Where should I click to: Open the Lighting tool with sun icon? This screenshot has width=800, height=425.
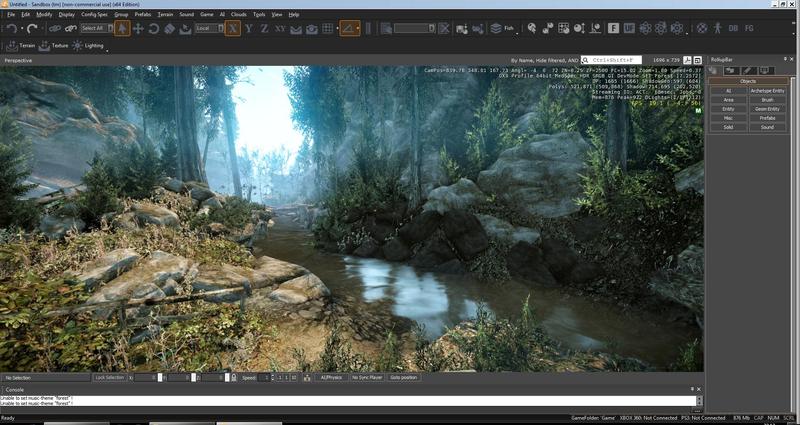[x=88, y=46]
